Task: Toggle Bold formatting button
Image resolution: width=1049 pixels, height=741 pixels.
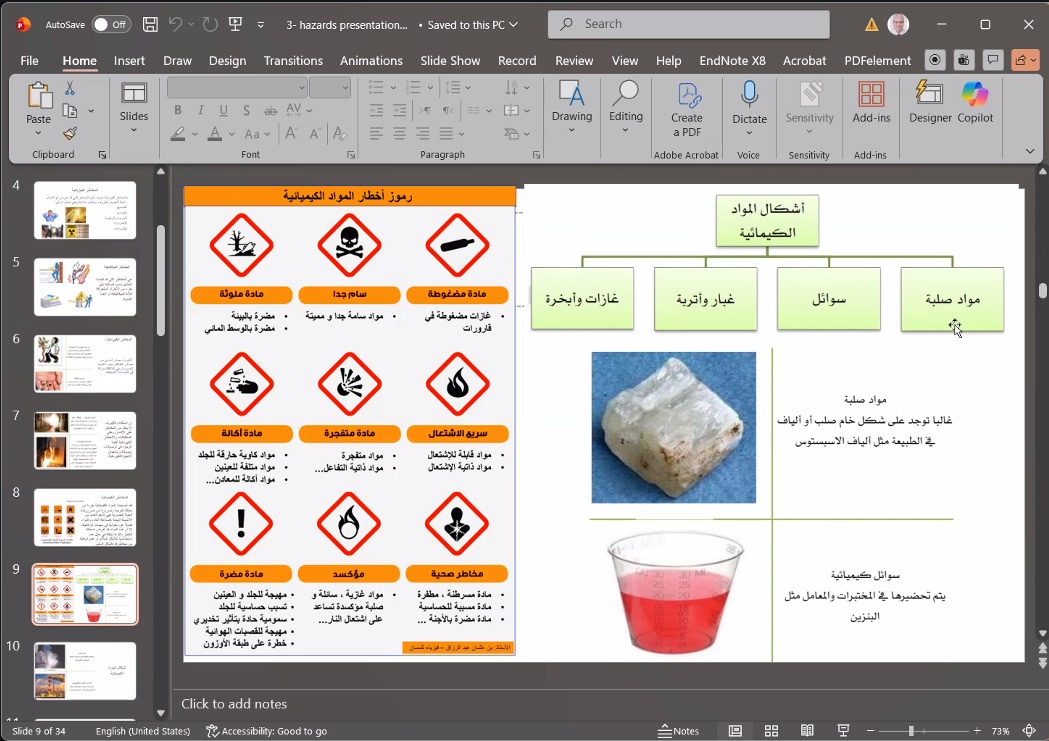Action: [178, 111]
